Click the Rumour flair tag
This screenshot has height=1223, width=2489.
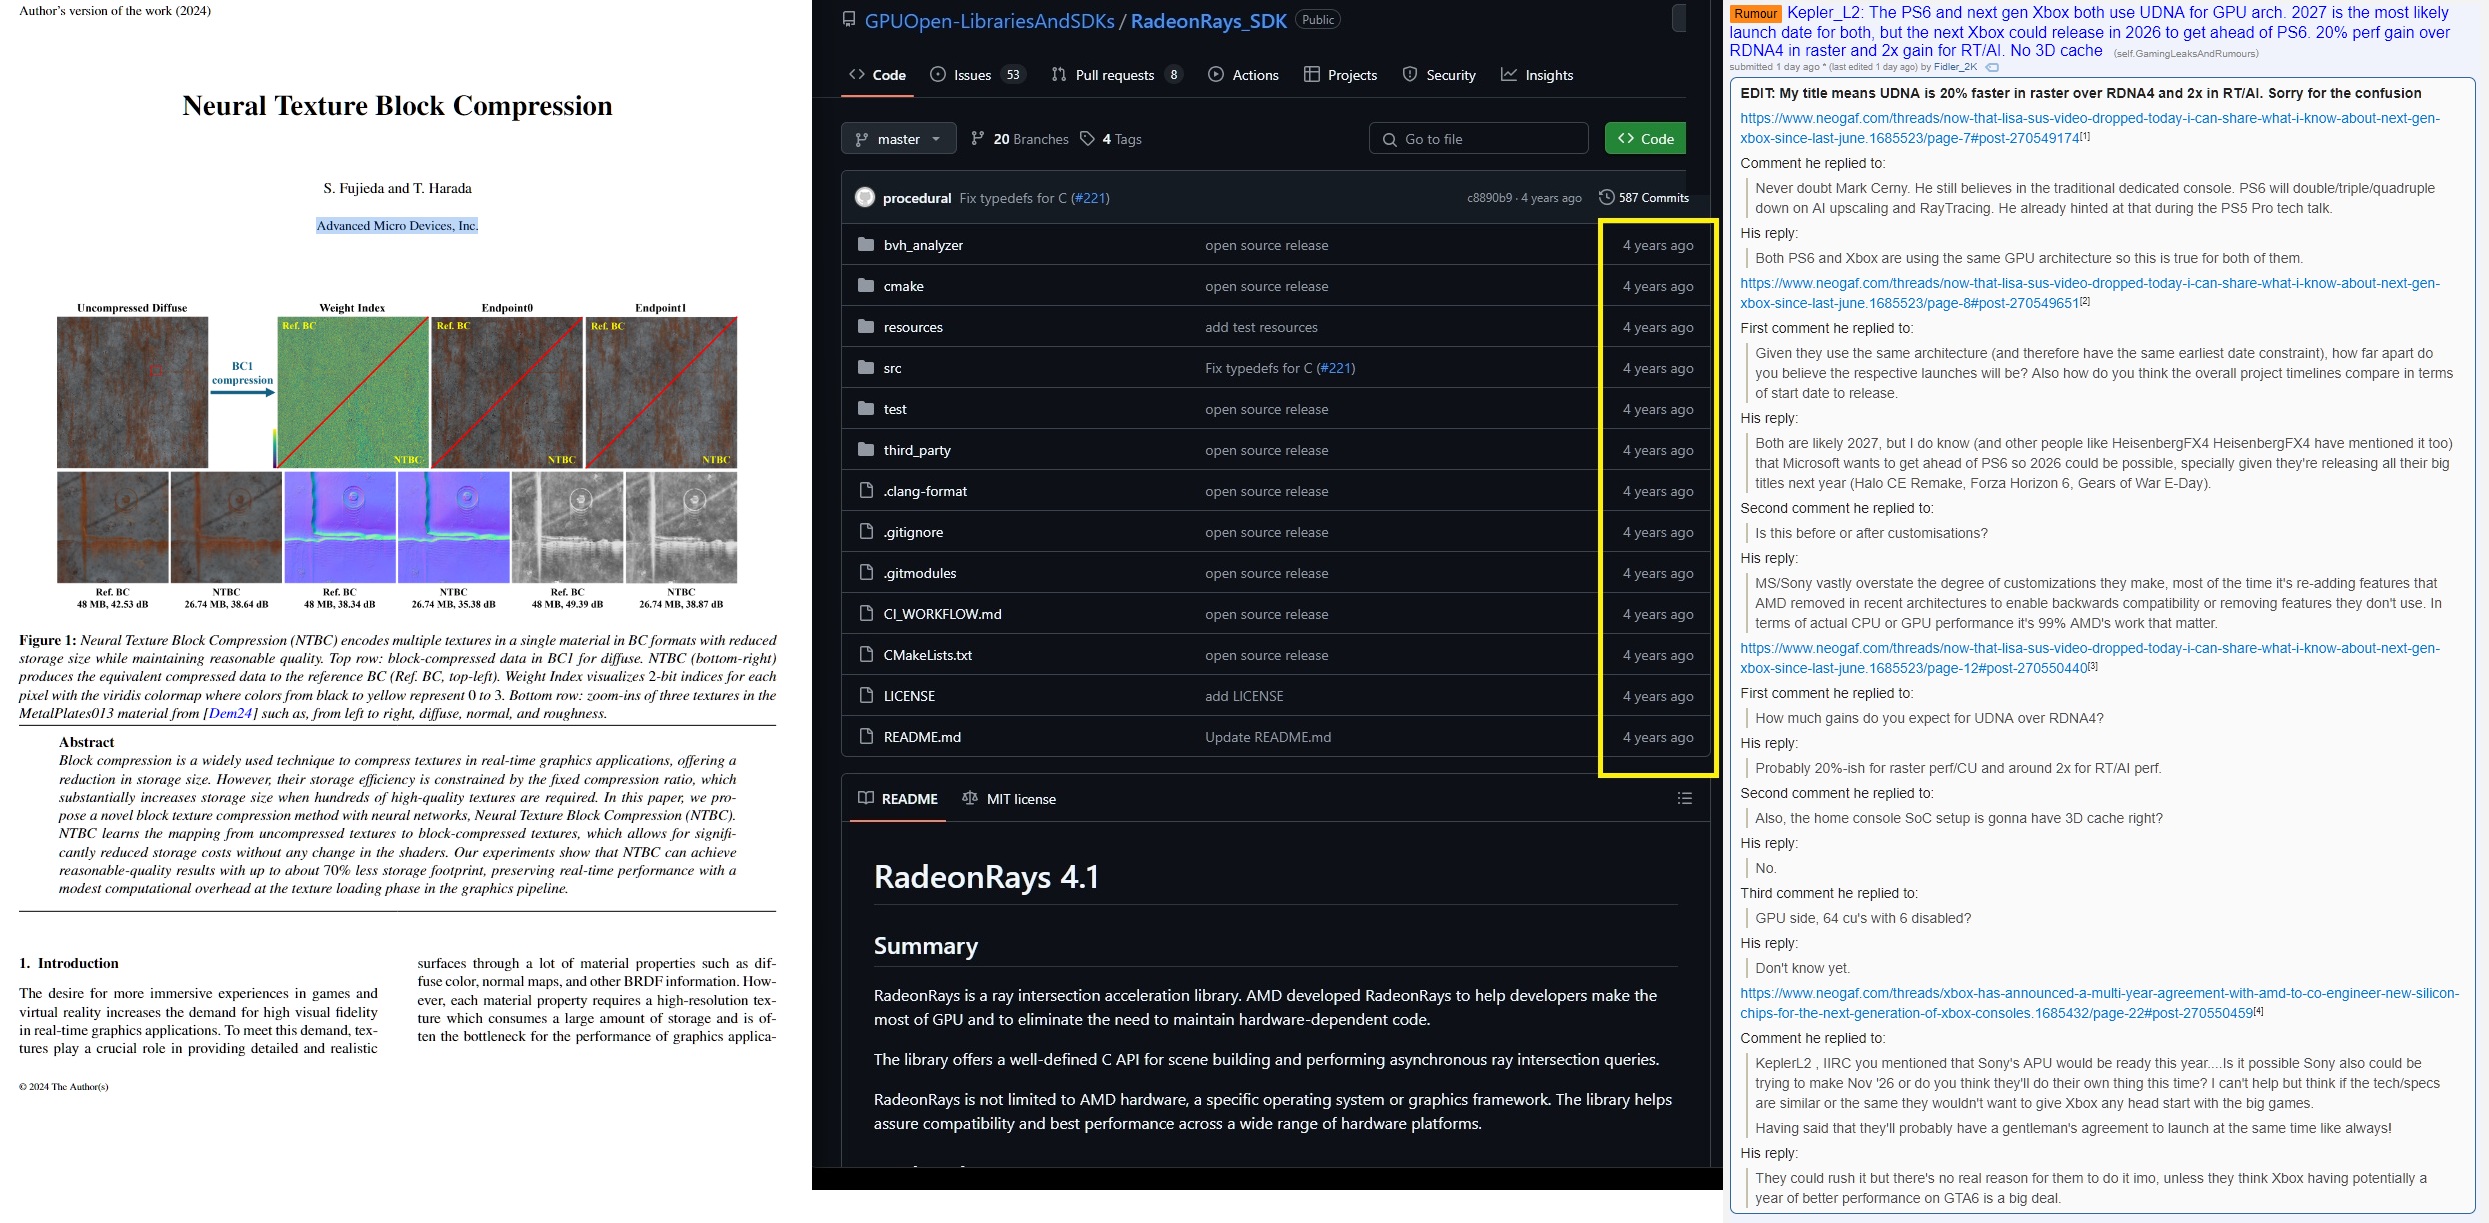(x=1756, y=13)
